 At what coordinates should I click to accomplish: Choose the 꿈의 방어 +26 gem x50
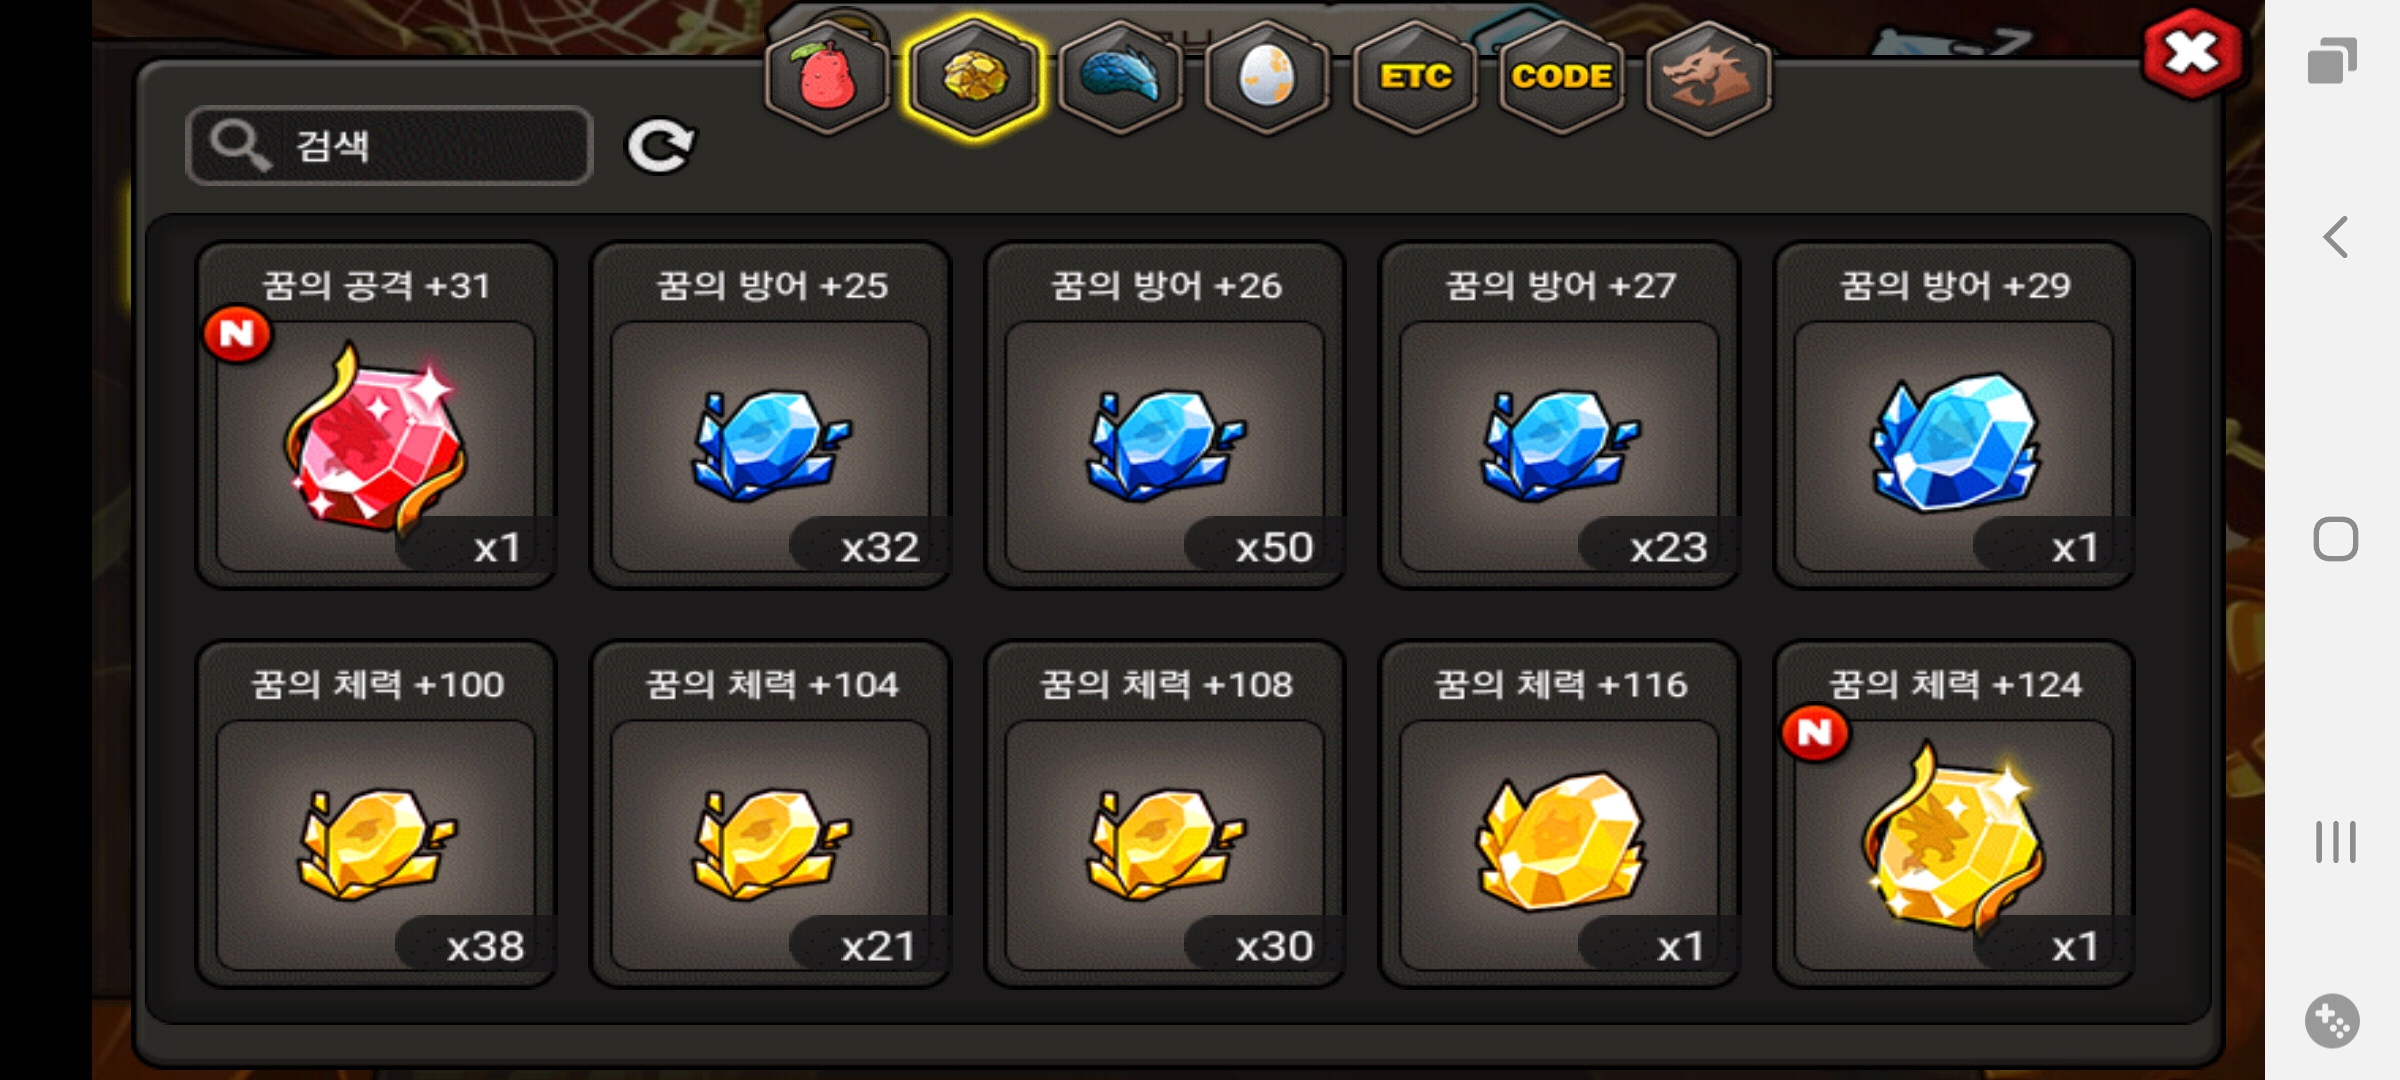point(1165,415)
